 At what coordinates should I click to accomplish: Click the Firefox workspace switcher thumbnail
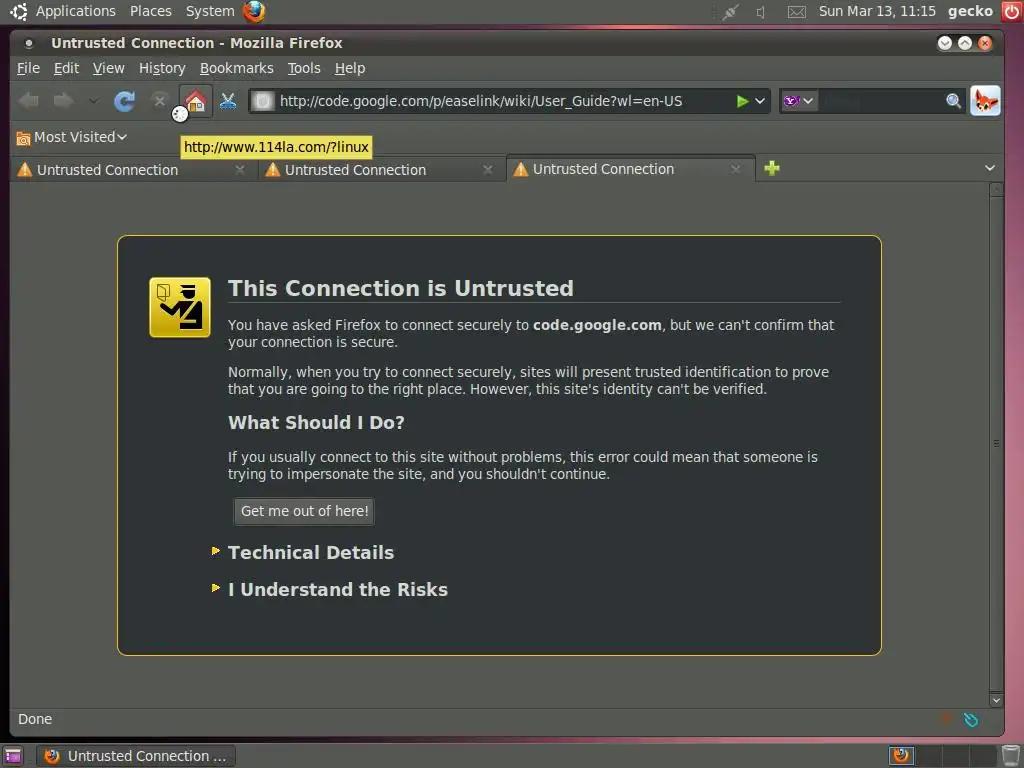point(901,756)
